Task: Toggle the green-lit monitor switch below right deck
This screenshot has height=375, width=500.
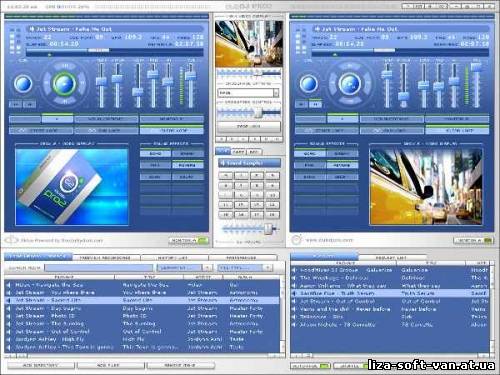Action: click(x=473, y=240)
